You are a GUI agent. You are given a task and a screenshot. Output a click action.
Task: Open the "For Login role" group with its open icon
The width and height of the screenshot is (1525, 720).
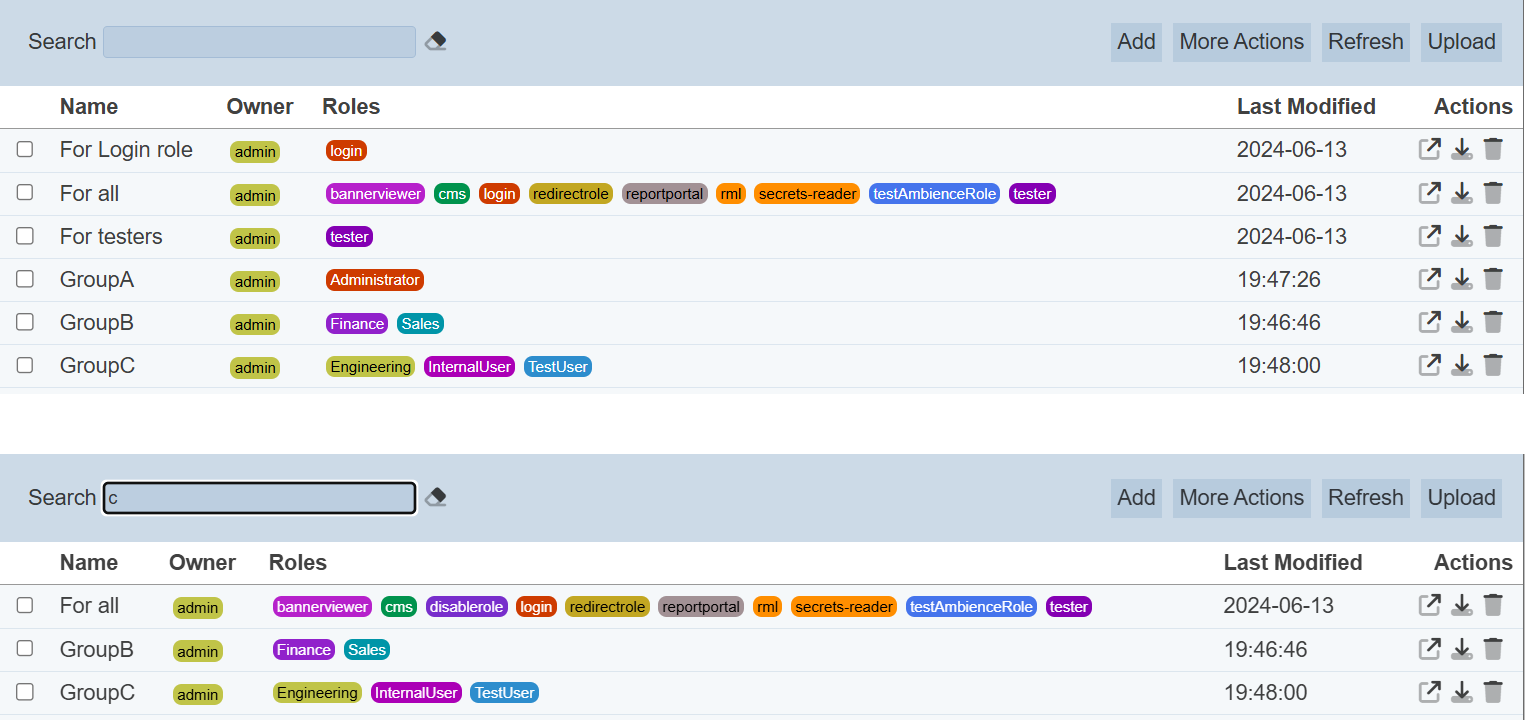1430,149
